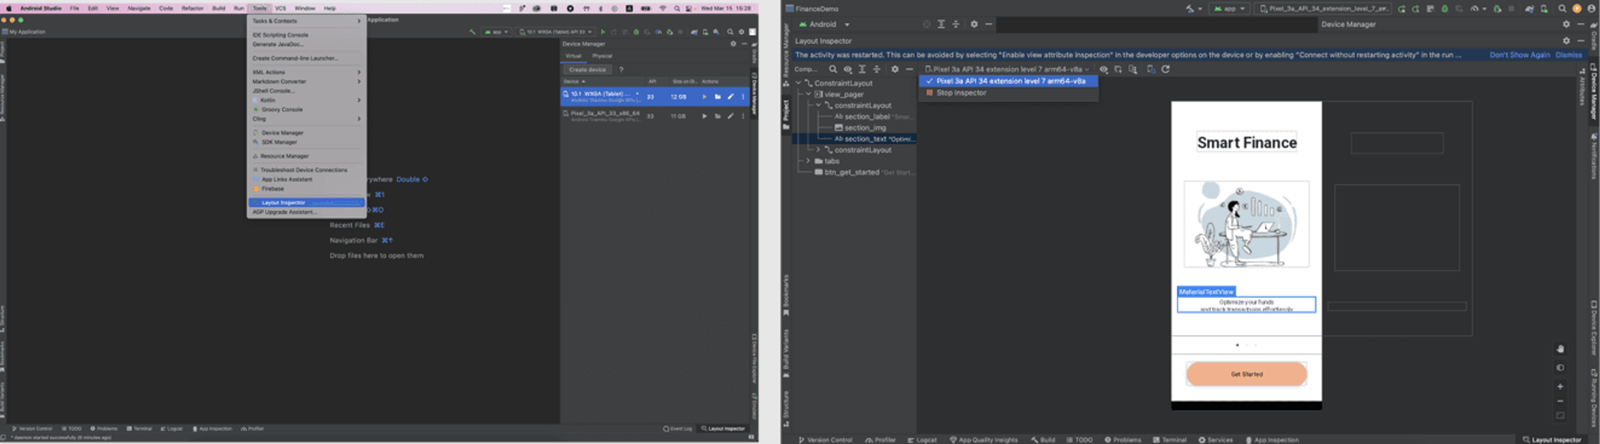Image resolution: width=1600 pixels, height=444 pixels.
Task: Select section_img in component tree
Action: [x=865, y=127]
